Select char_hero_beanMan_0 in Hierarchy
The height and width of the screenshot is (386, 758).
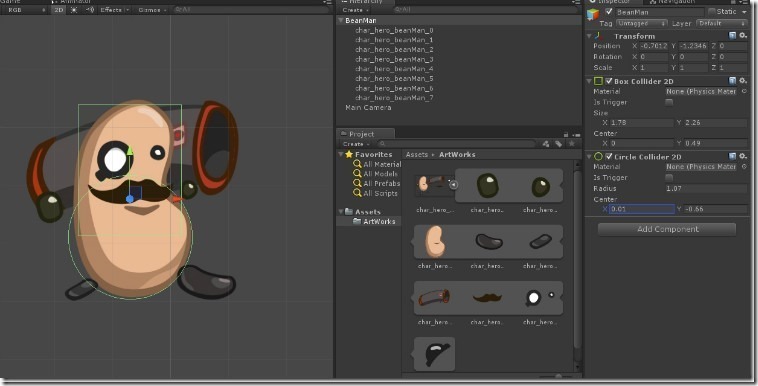click(394, 30)
